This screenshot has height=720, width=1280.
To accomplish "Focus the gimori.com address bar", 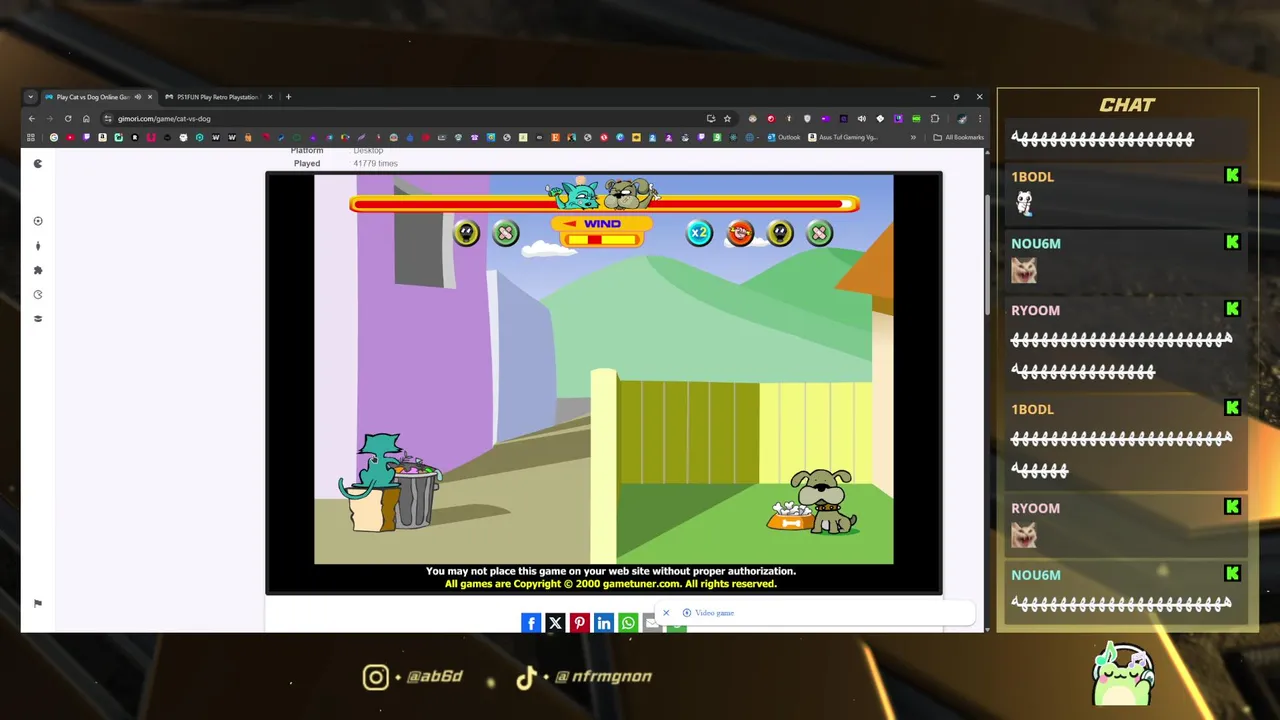I will click(418, 118).
